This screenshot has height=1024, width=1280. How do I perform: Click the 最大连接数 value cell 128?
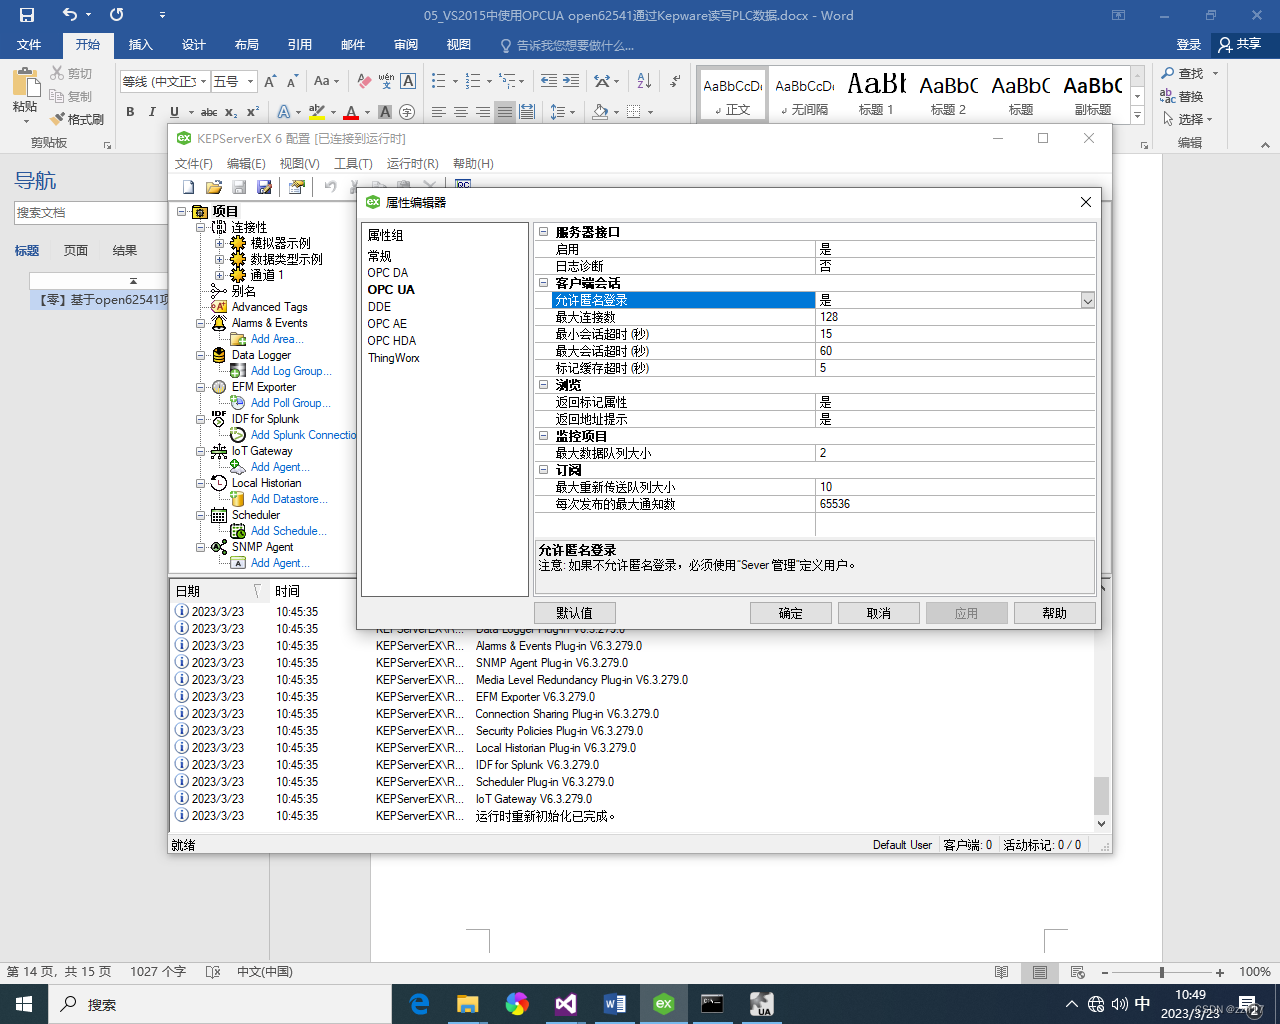point(955,317)
